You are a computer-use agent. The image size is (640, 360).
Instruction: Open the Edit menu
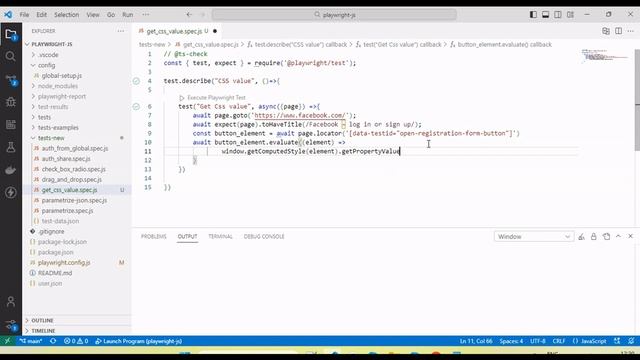point(42,15)
